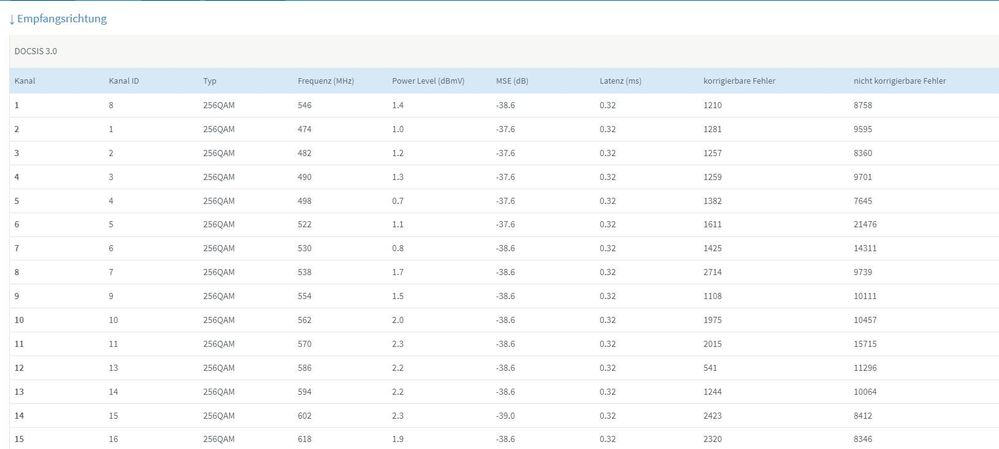Select correctable error count 1108
Image resolution: width=999 pixels, height=449 pixels.
point(713,296)
